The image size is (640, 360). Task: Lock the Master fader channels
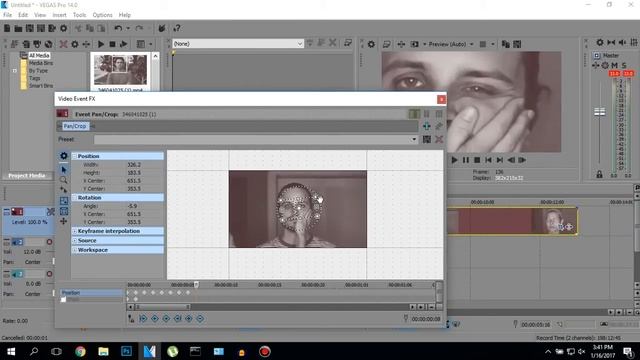click(599, 175)
